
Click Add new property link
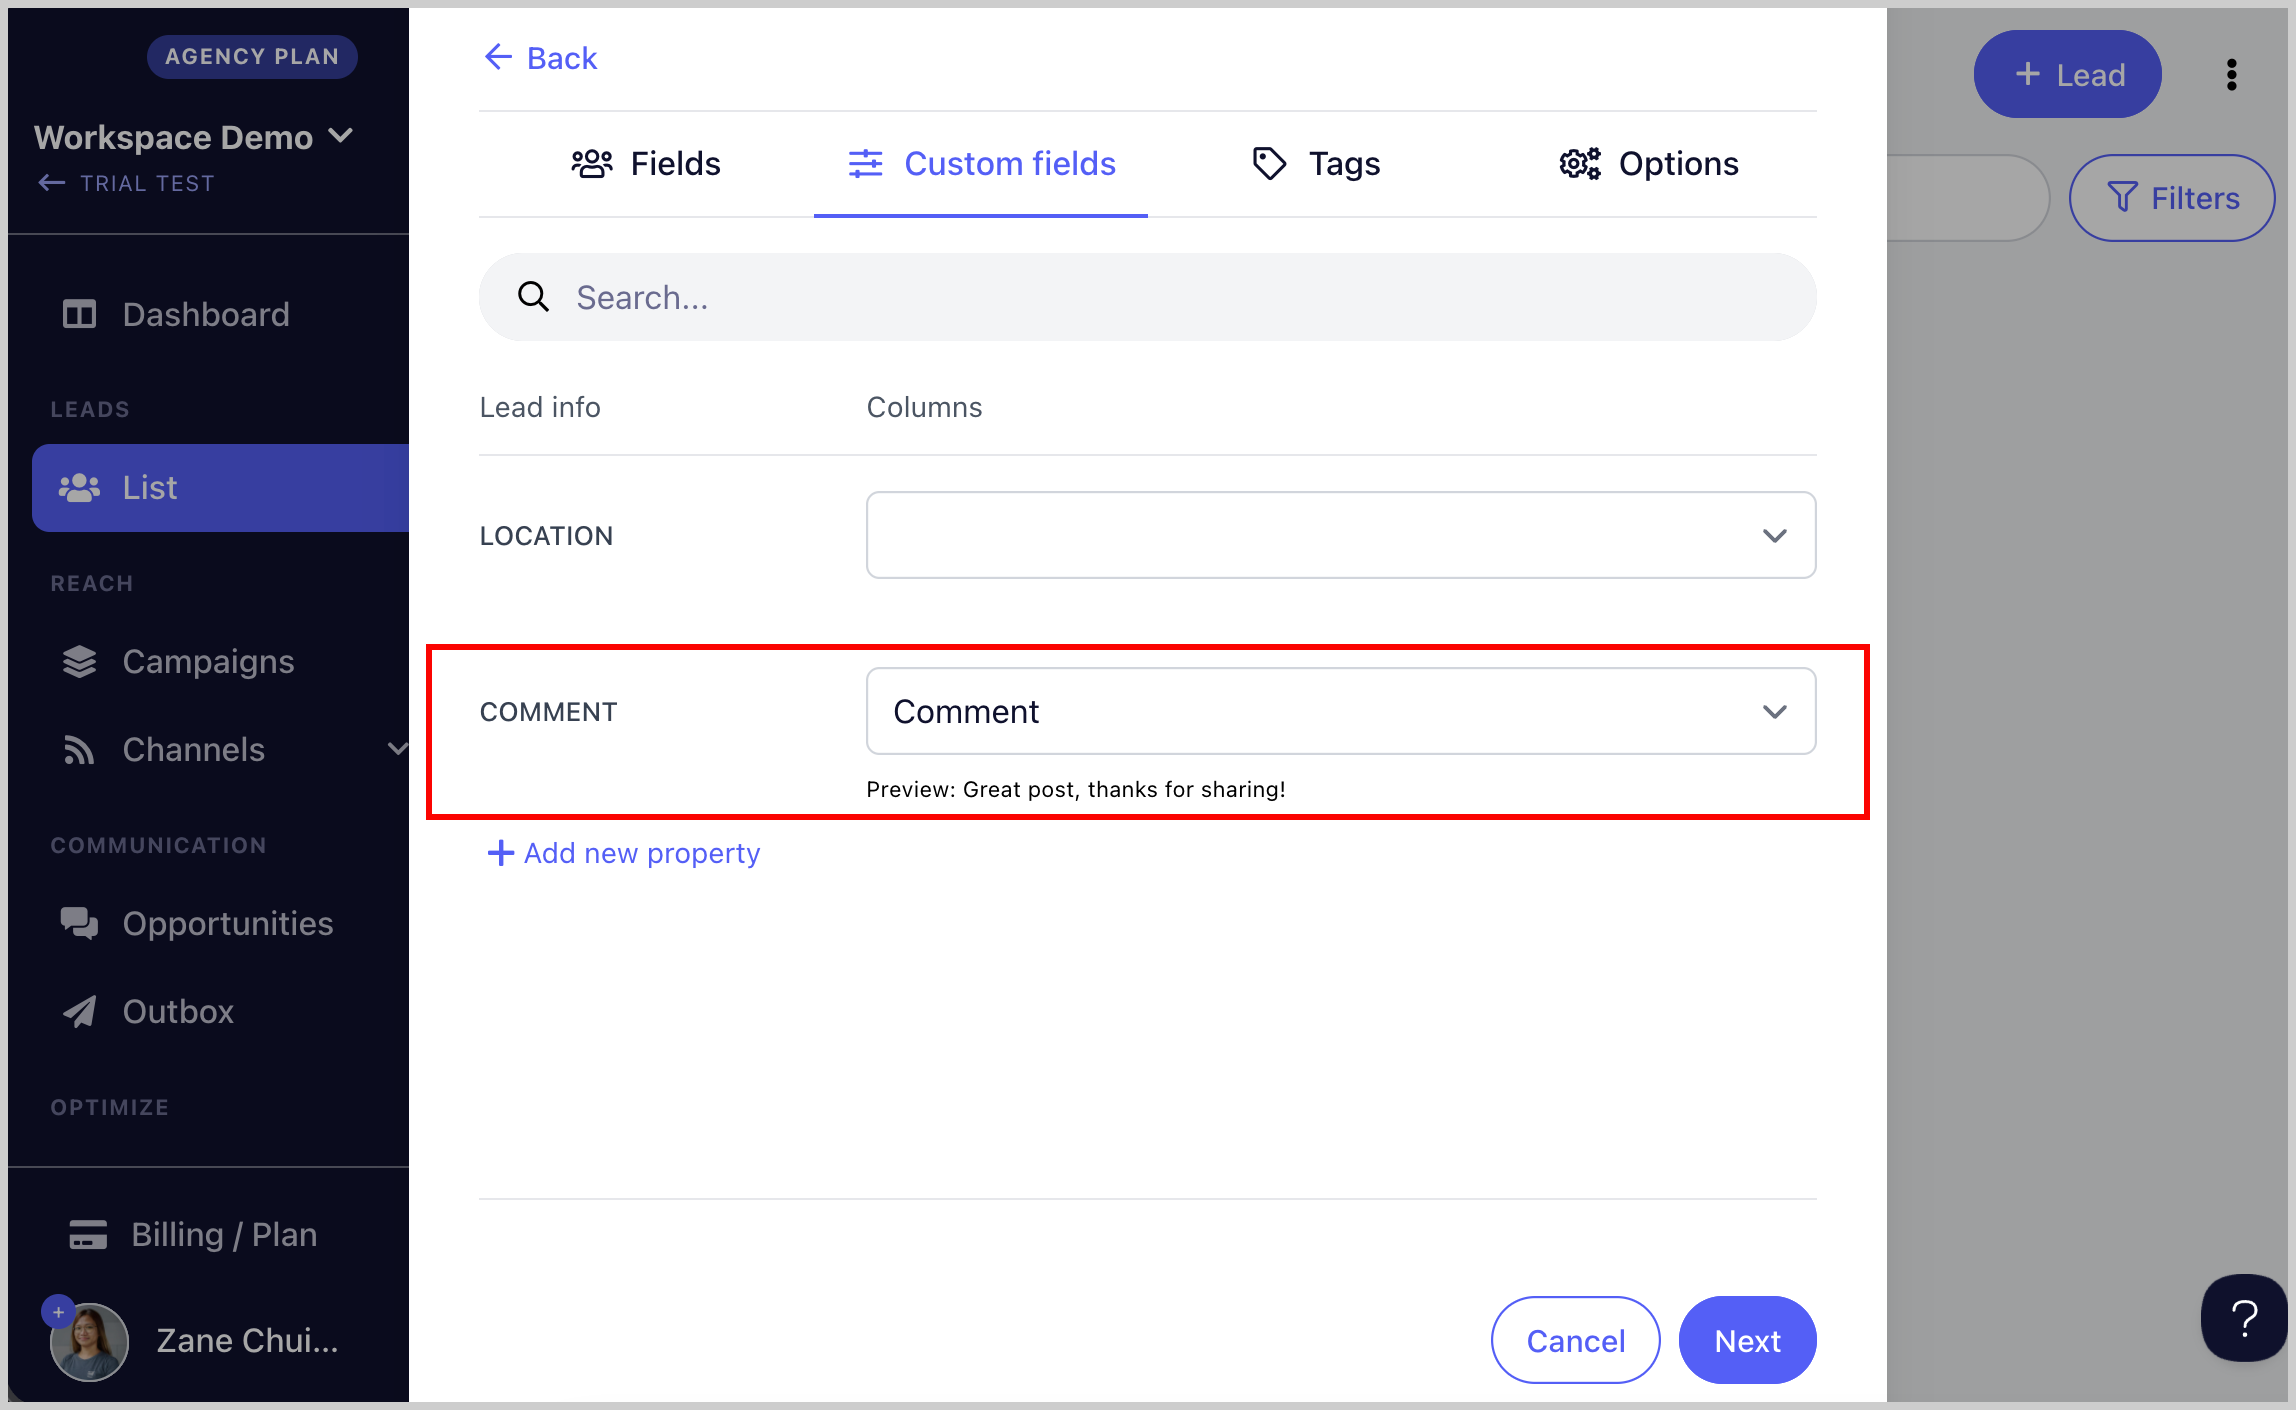(x=623, y=853)
